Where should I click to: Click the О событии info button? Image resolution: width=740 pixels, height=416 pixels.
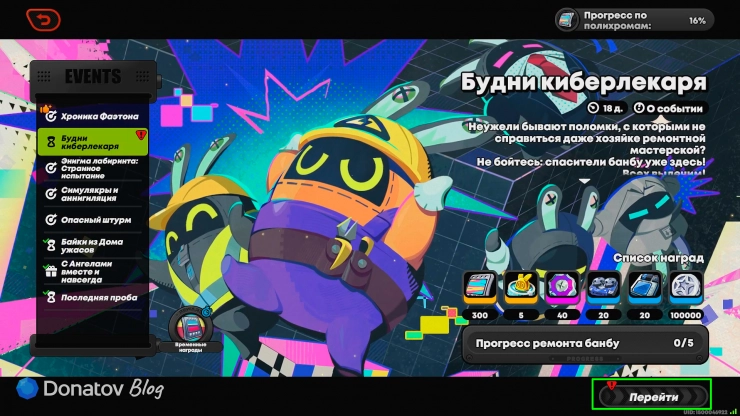[x=668, y=109]
